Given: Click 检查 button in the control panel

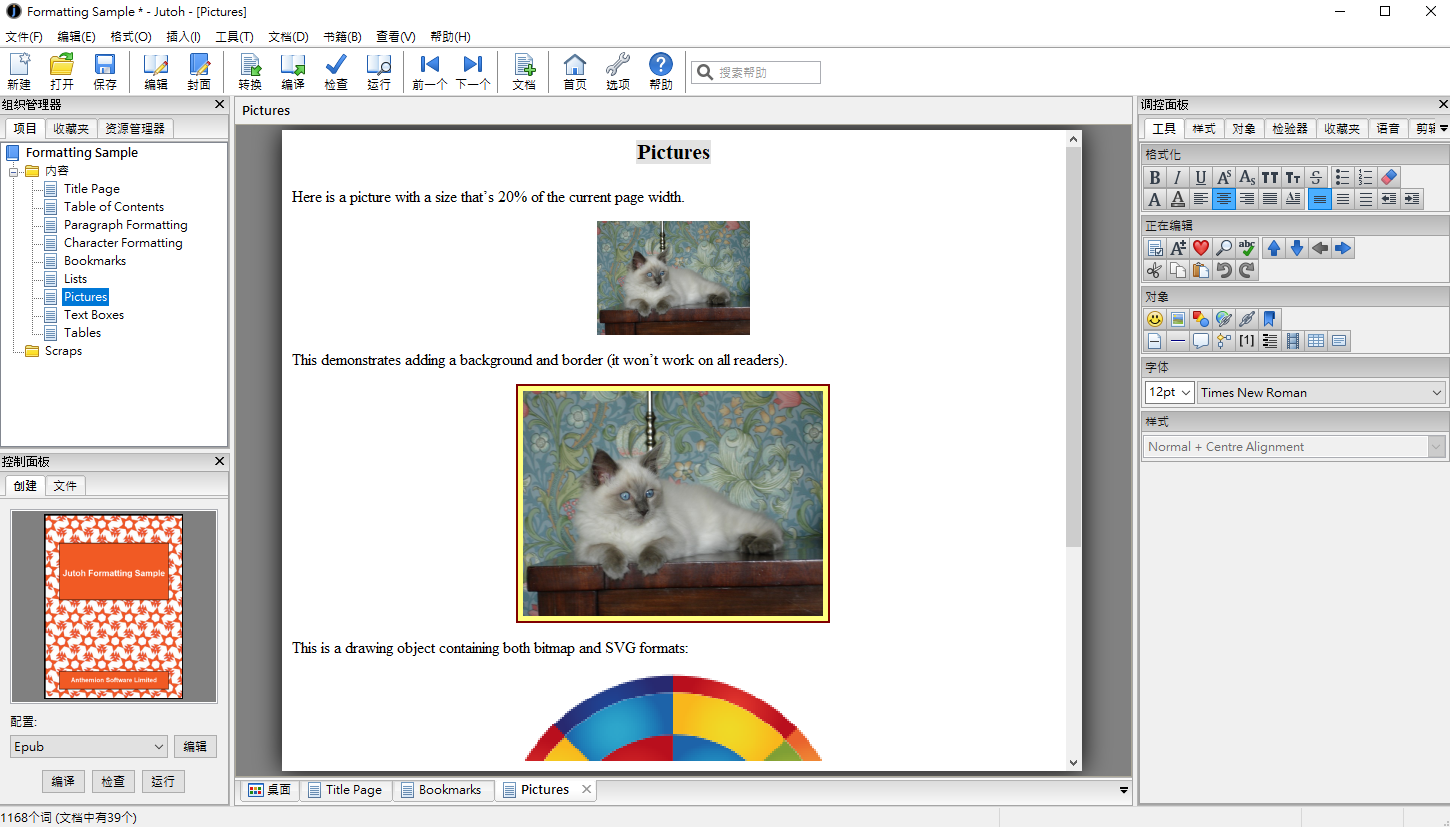Looking at the screenshot, I should point(113,781).
